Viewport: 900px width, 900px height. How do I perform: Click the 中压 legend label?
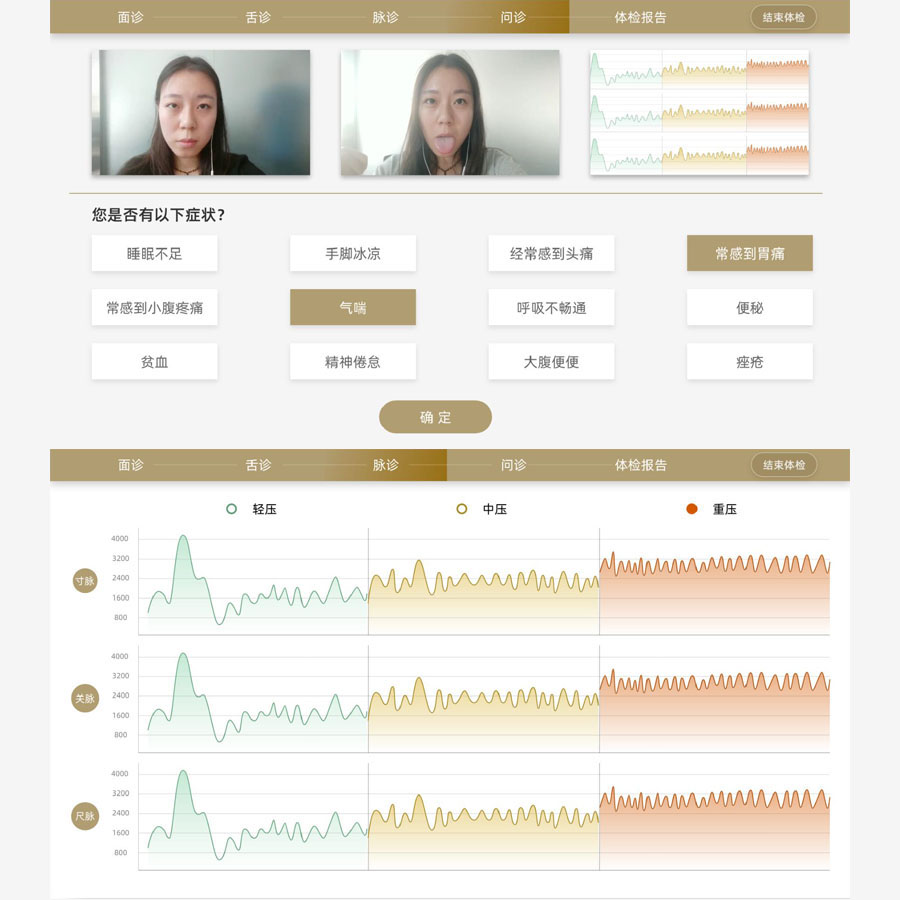coord(495,509)
